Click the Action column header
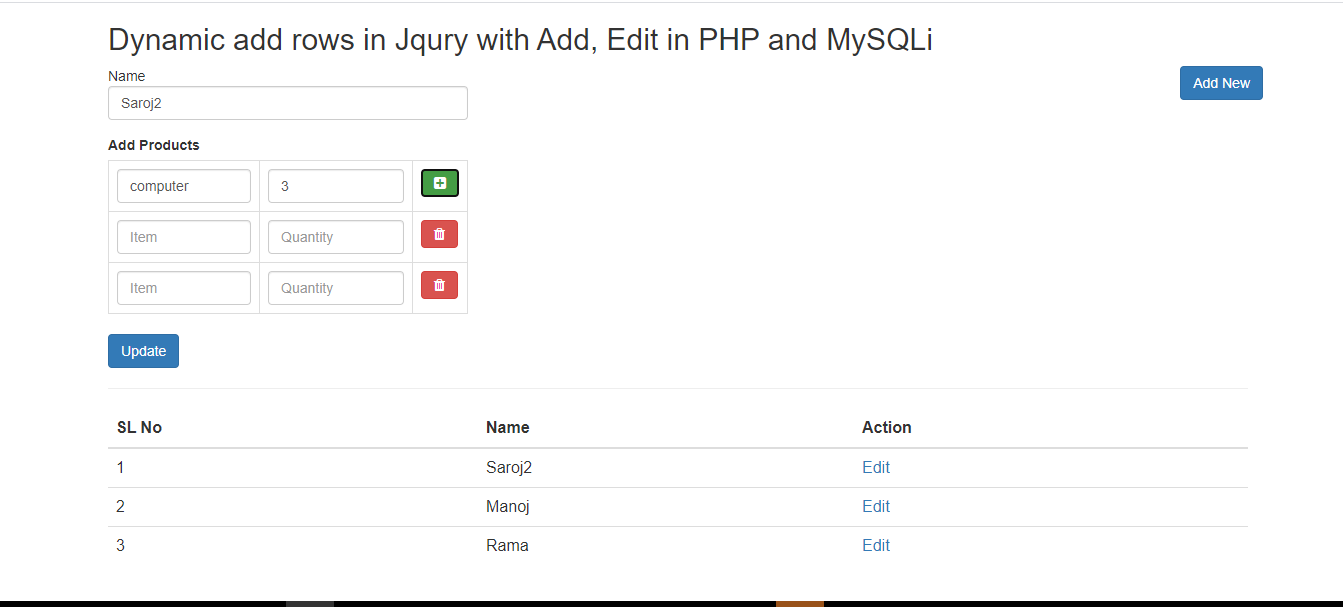The height and width of the screenshot is (607, 1343). [x=887, y=427]
